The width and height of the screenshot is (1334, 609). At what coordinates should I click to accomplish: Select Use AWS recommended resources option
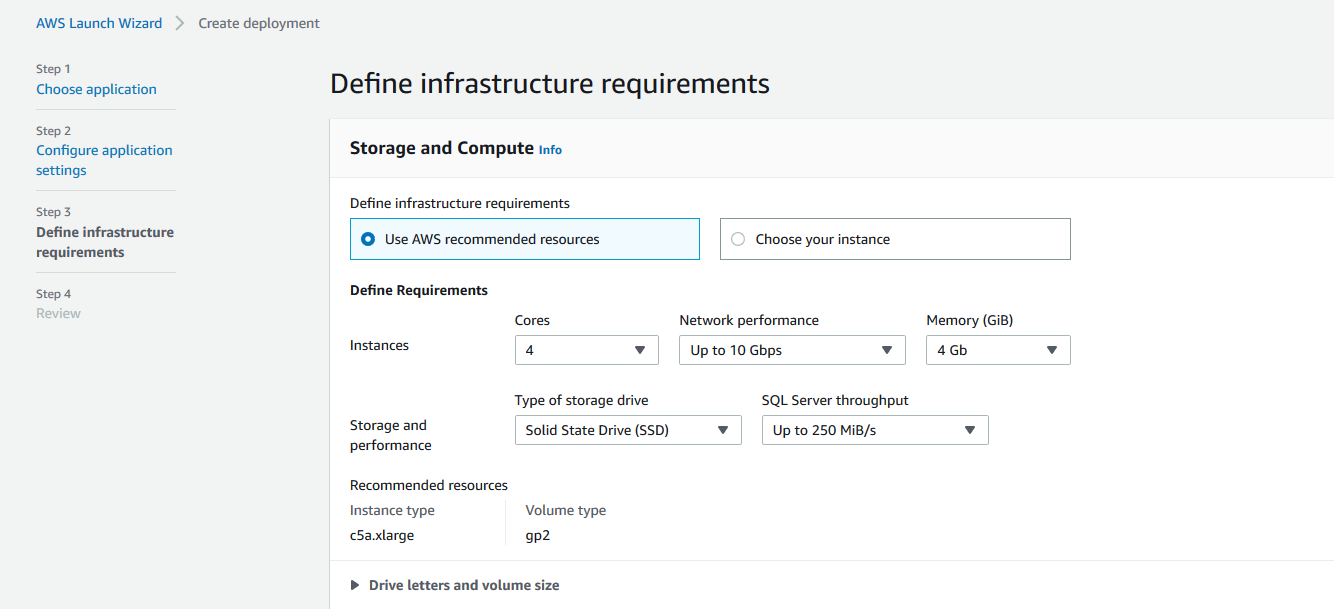[x=368, y=239]
